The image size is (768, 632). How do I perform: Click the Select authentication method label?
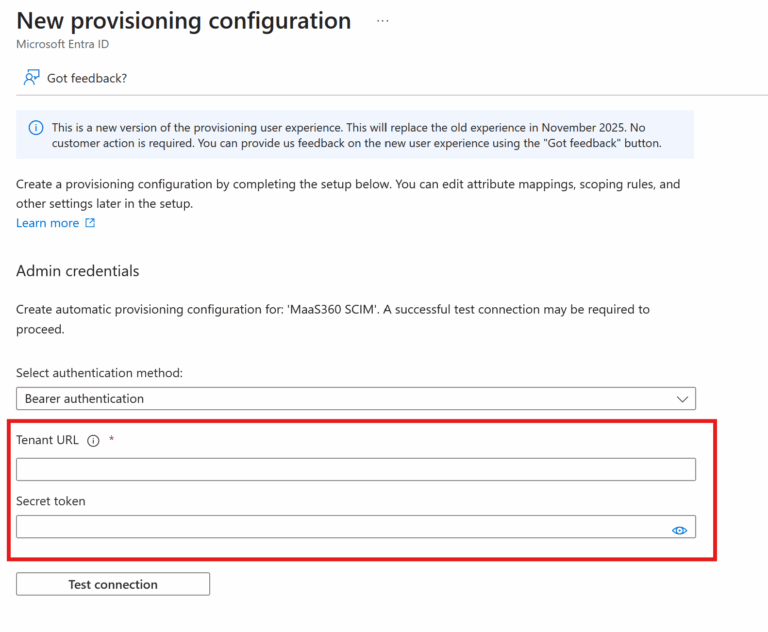click(99, 373)
